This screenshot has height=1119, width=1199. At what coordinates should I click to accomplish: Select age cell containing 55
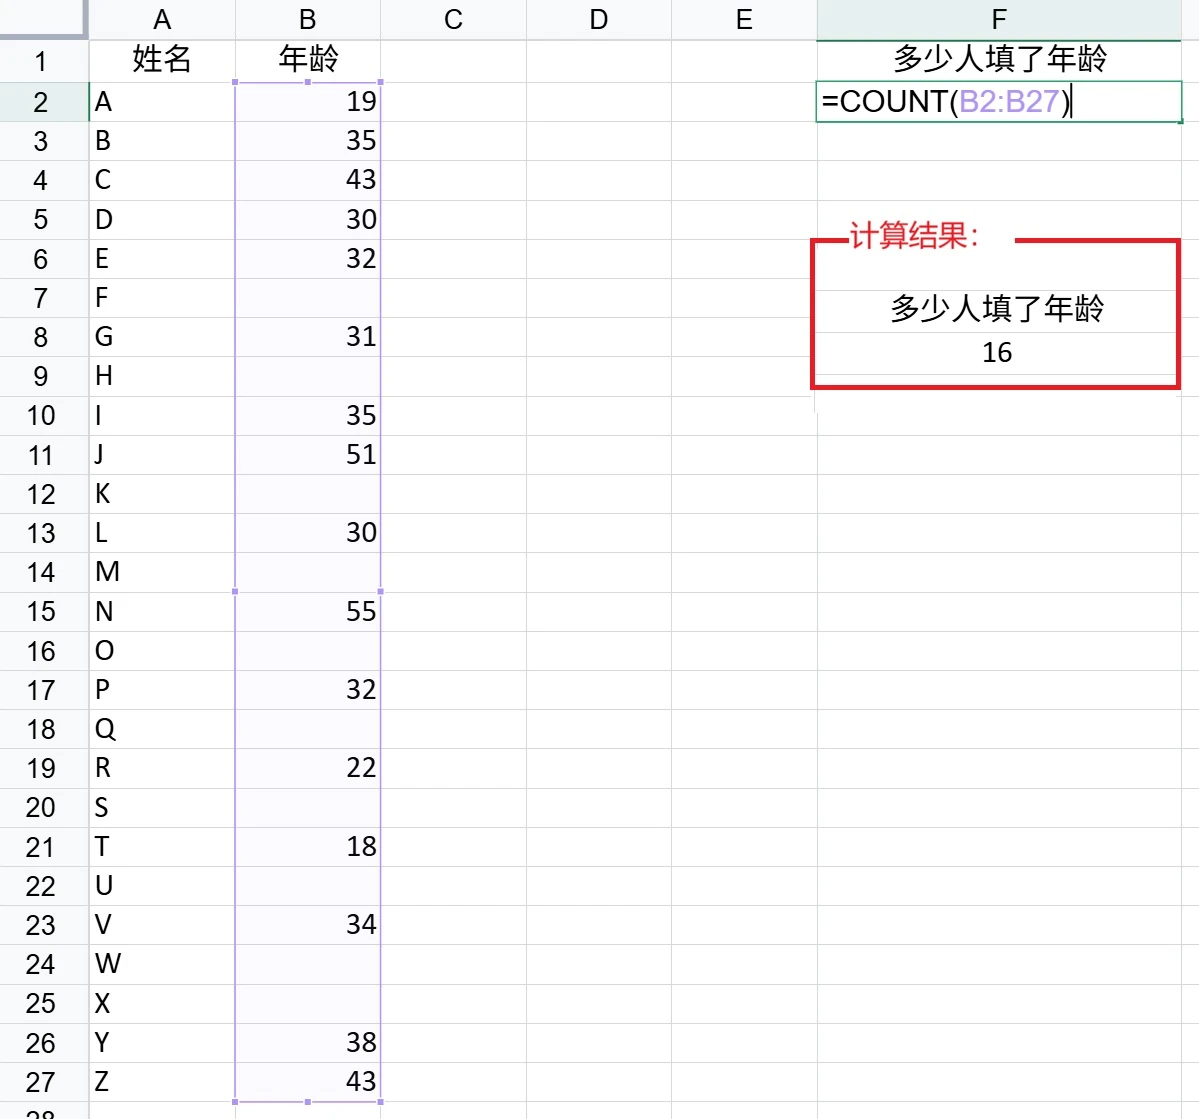click(x=307, y=612)
